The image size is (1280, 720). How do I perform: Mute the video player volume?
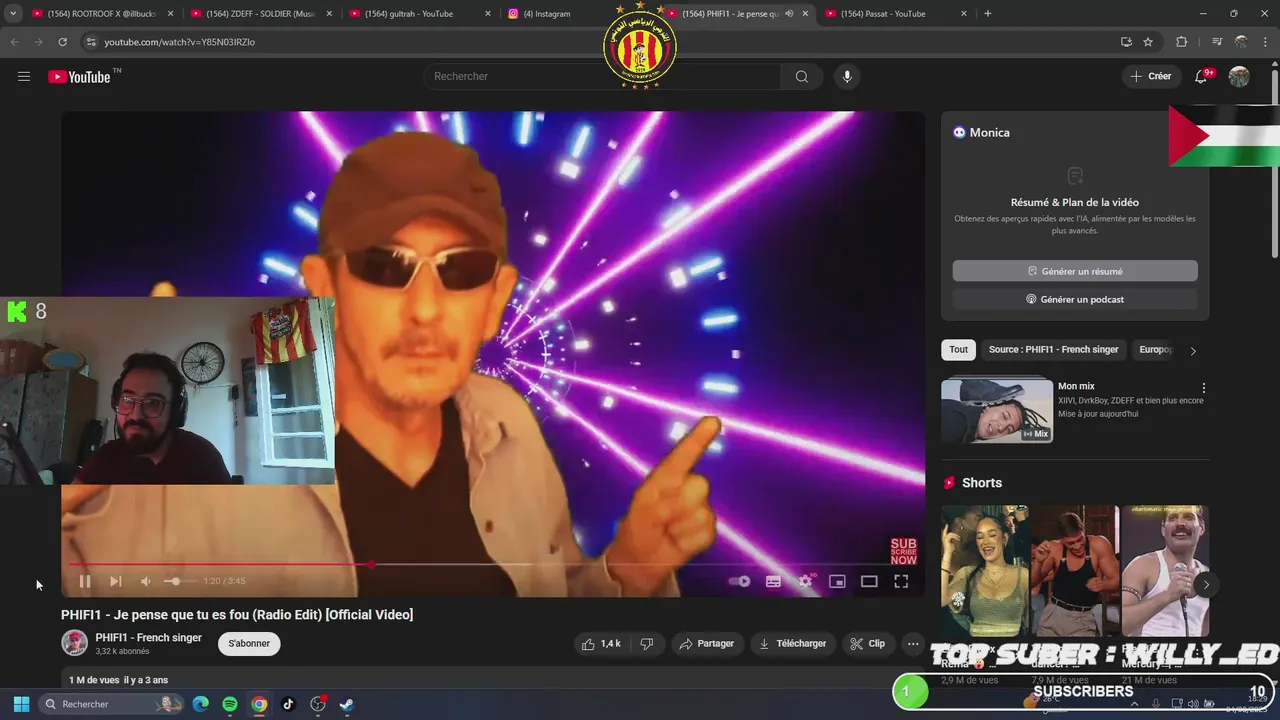pyautogui.click(x=146, y=581)
